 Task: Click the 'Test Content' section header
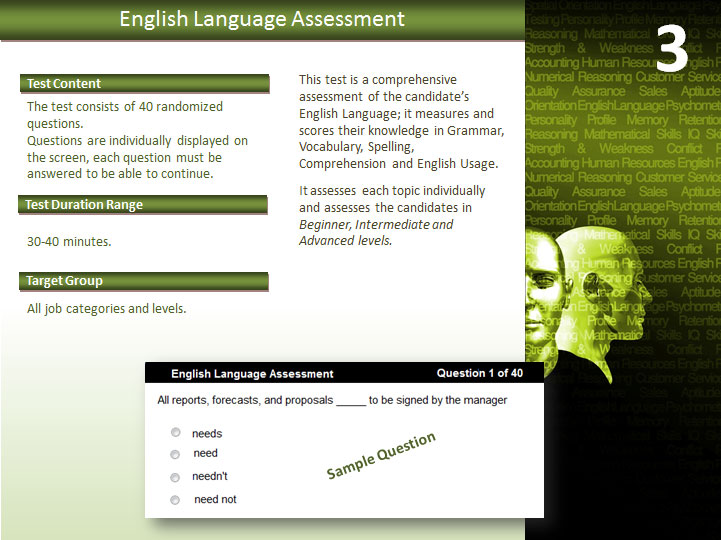tap(144, 84)
